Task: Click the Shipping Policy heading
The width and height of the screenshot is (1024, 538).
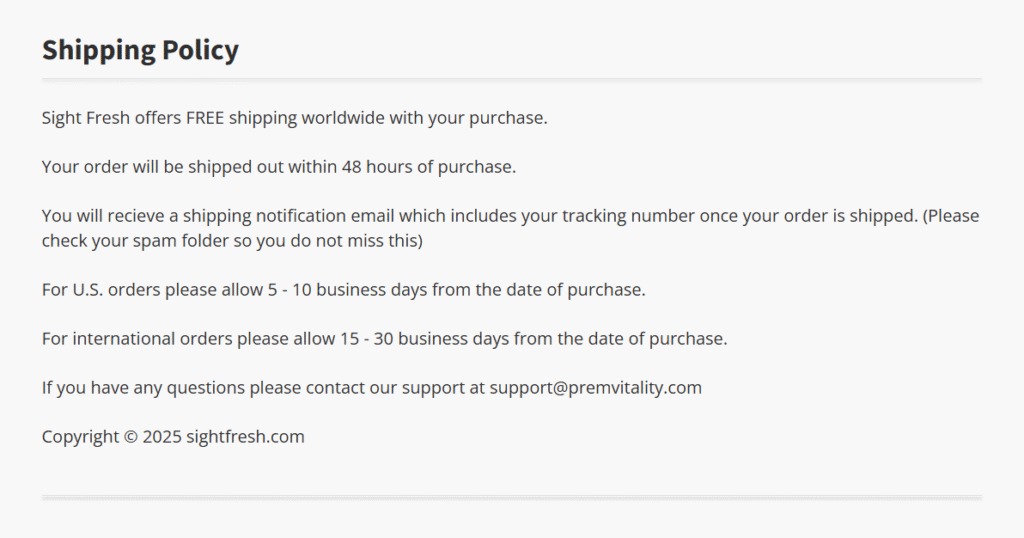Action: point(140,50)
